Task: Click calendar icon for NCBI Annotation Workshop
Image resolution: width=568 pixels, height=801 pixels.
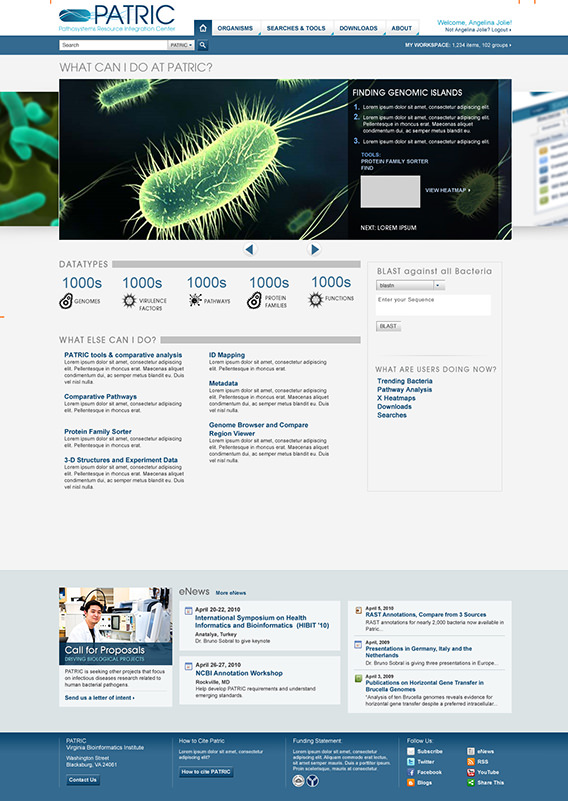Action: coord(188,666)
